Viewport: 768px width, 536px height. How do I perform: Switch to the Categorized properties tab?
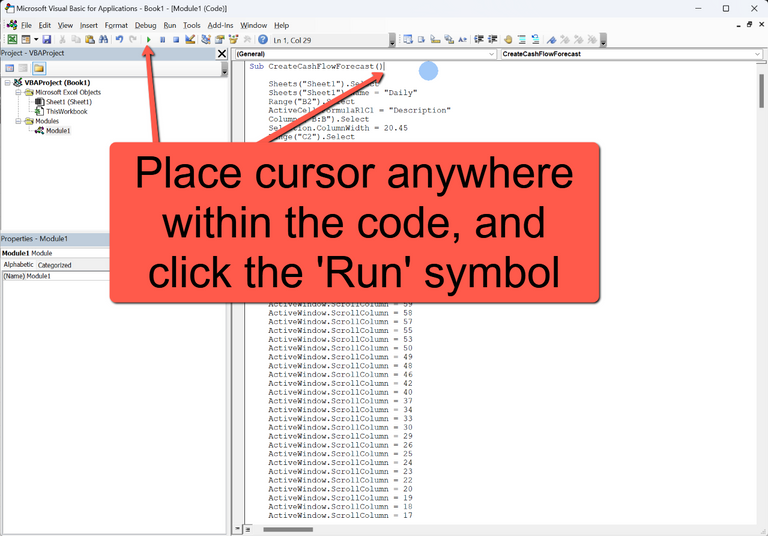[54, 265]
